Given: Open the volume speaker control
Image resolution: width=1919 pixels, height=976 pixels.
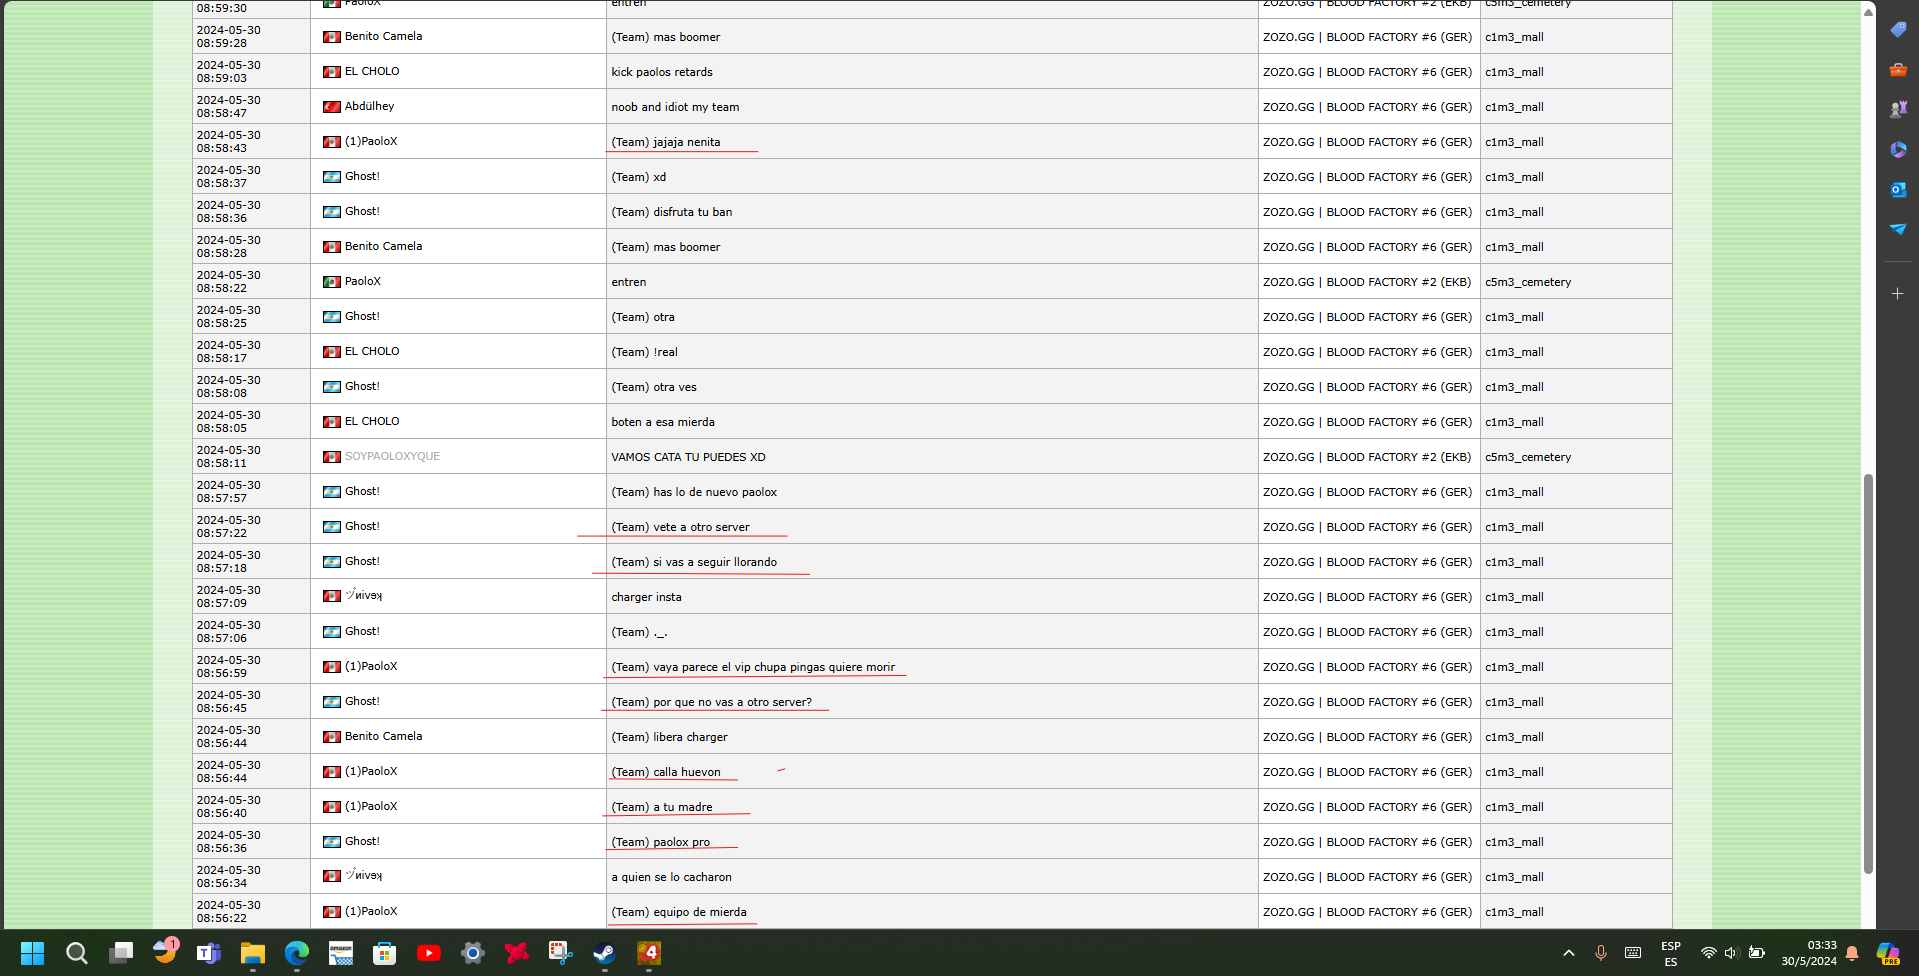Looking at the screenshot, I should click(1731, 953).
